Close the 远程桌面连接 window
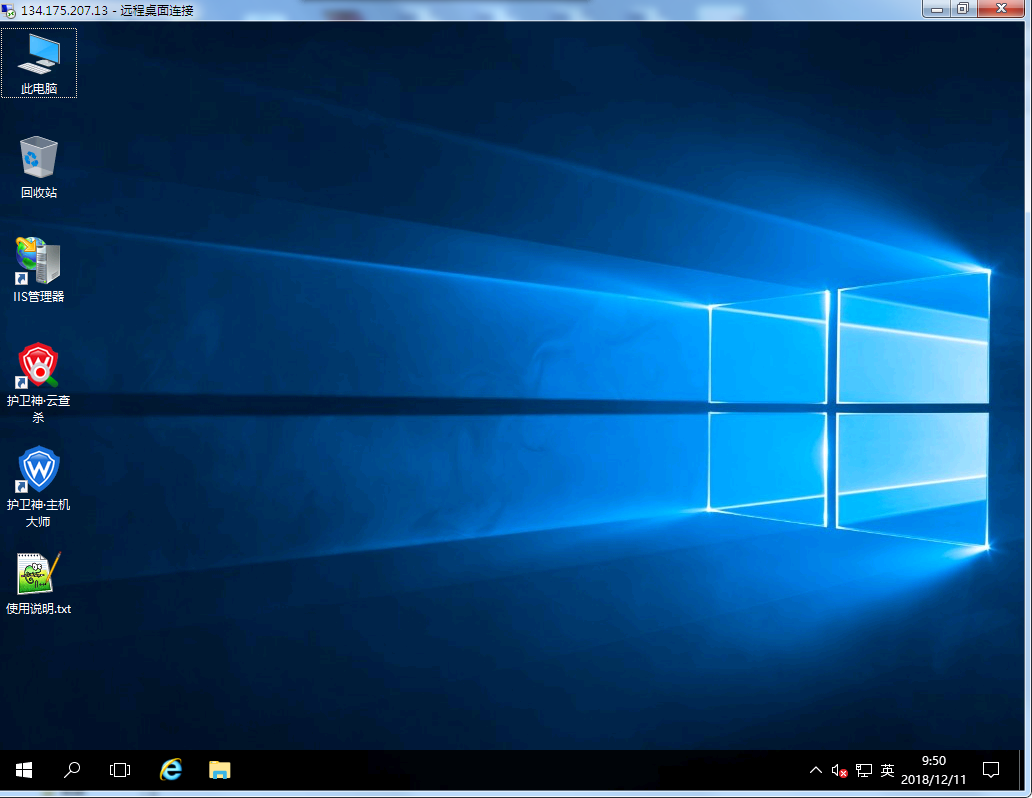Screen dimensions: 1032x798 [x=1001, y=9]
